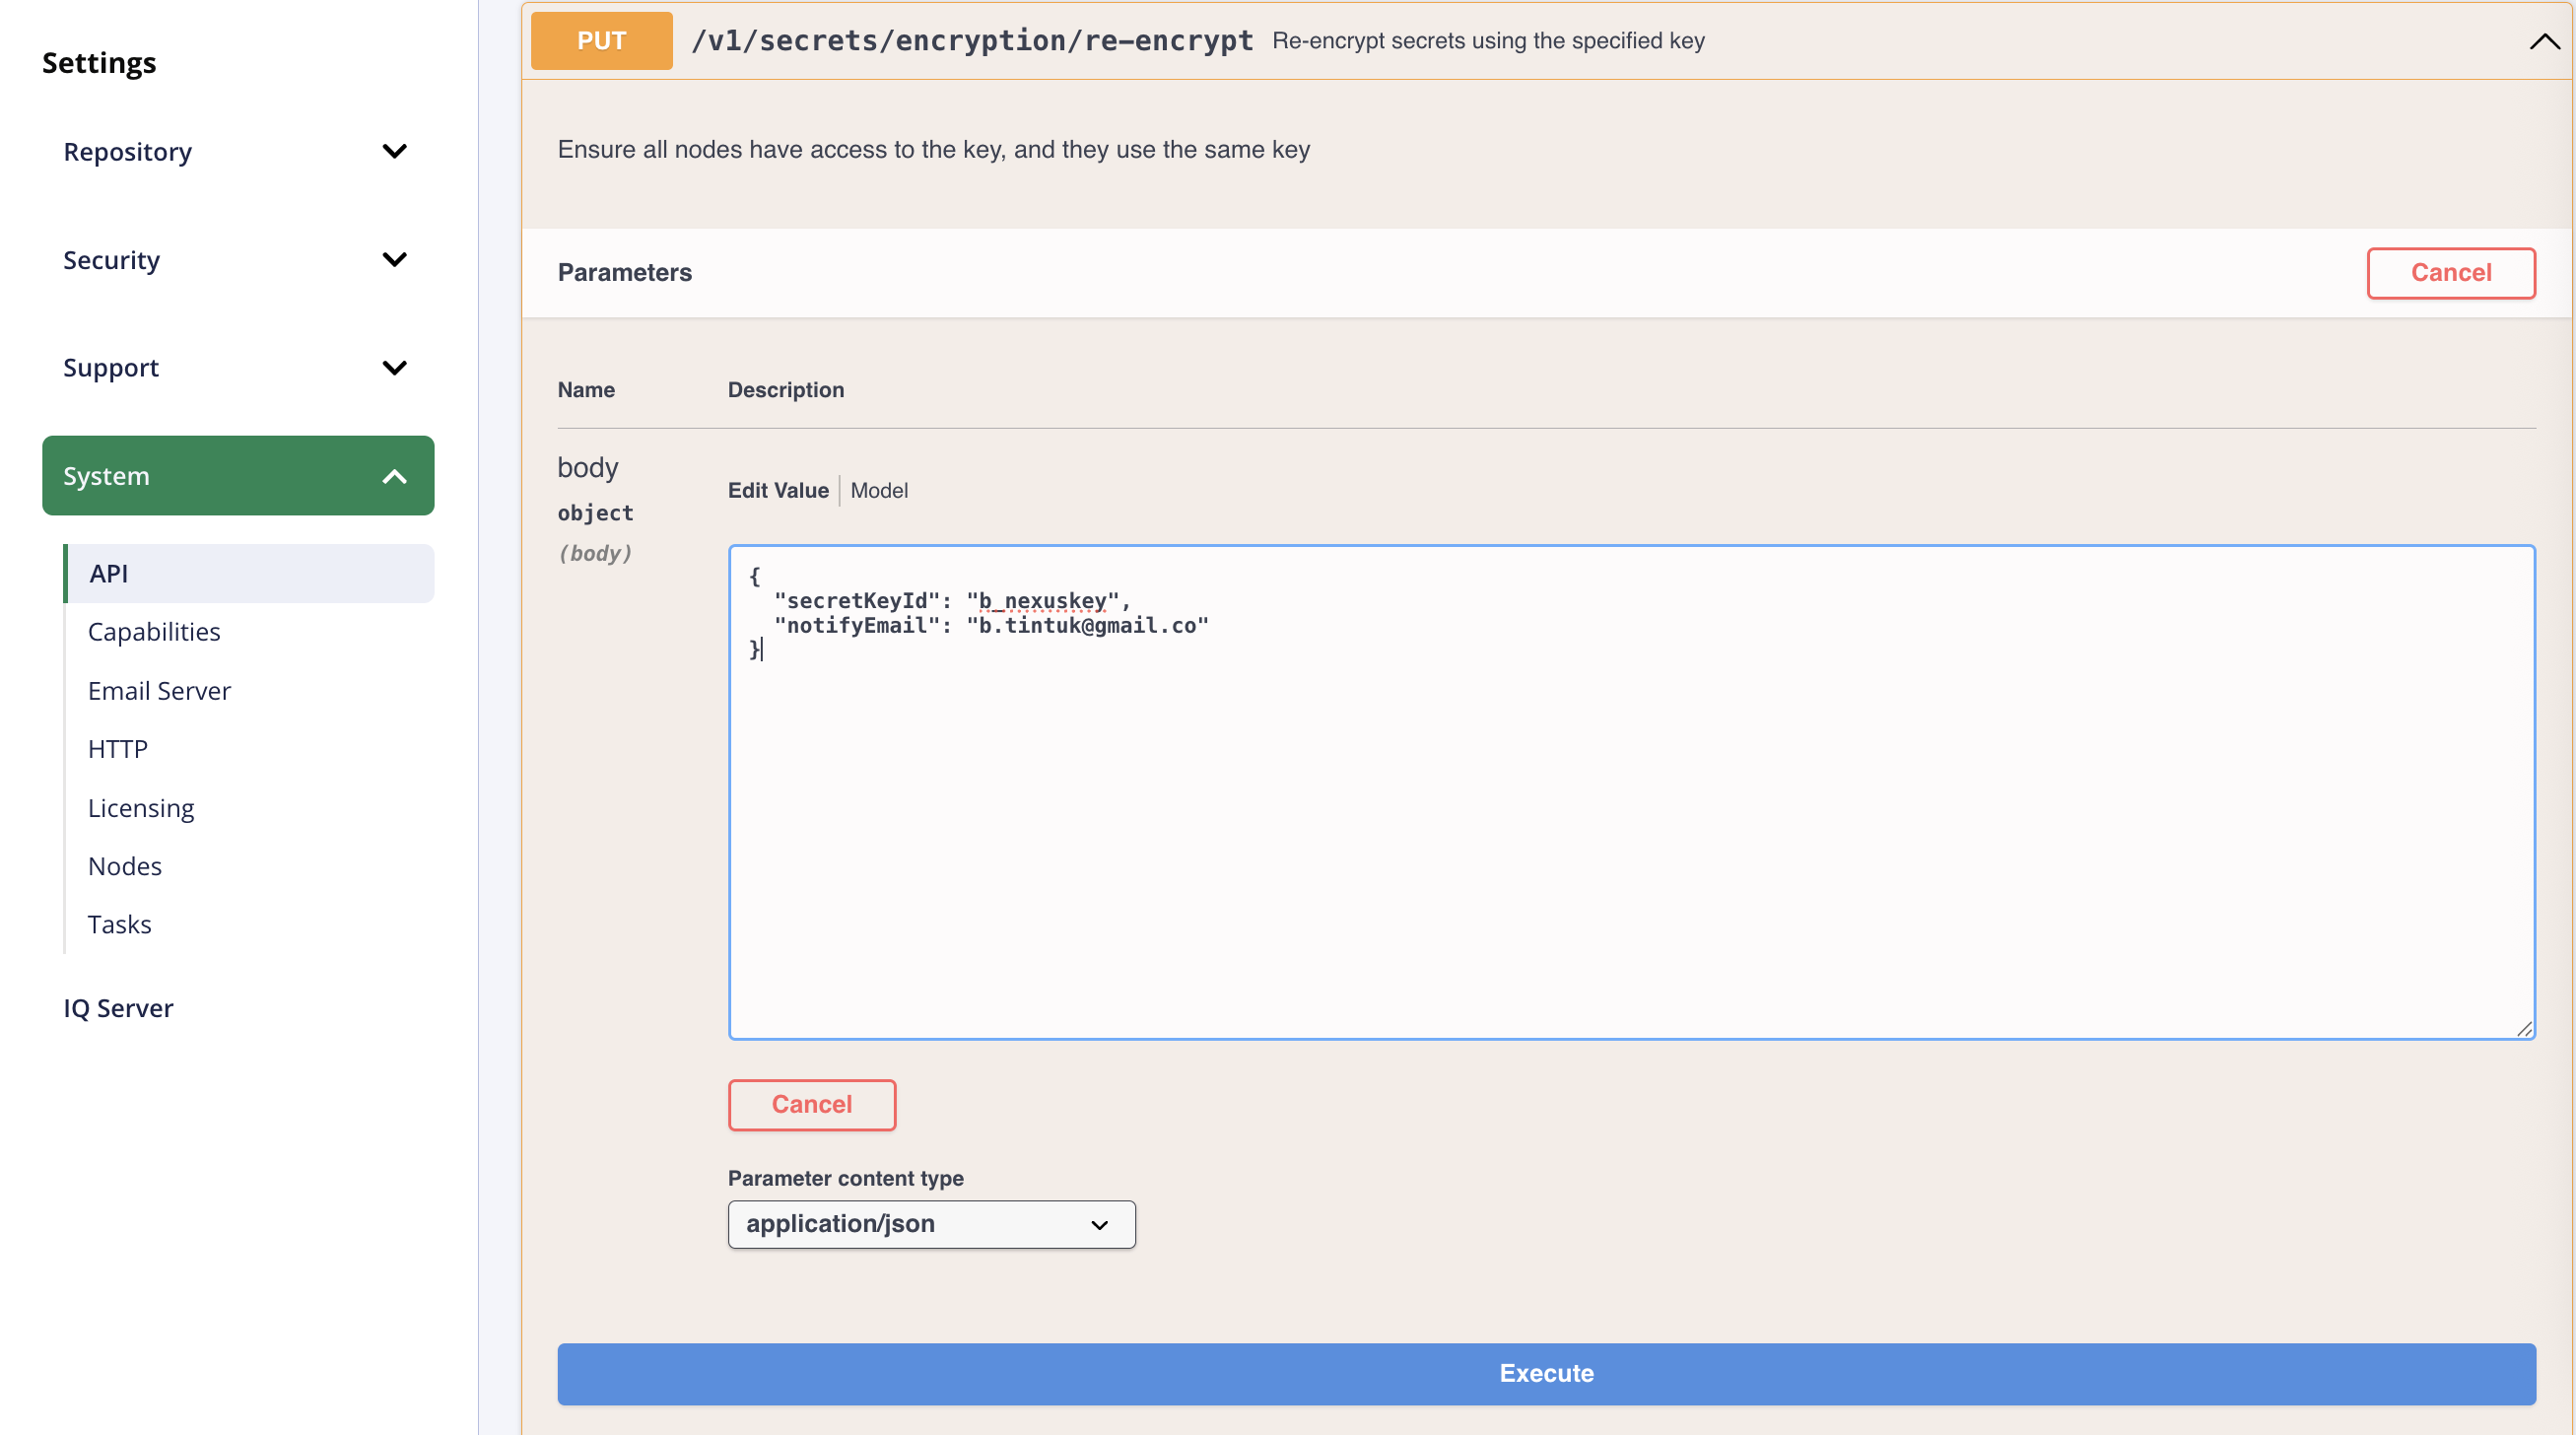2576x1435 pixels.
Task: Open HTTP settings
Action: pos(118,749)
